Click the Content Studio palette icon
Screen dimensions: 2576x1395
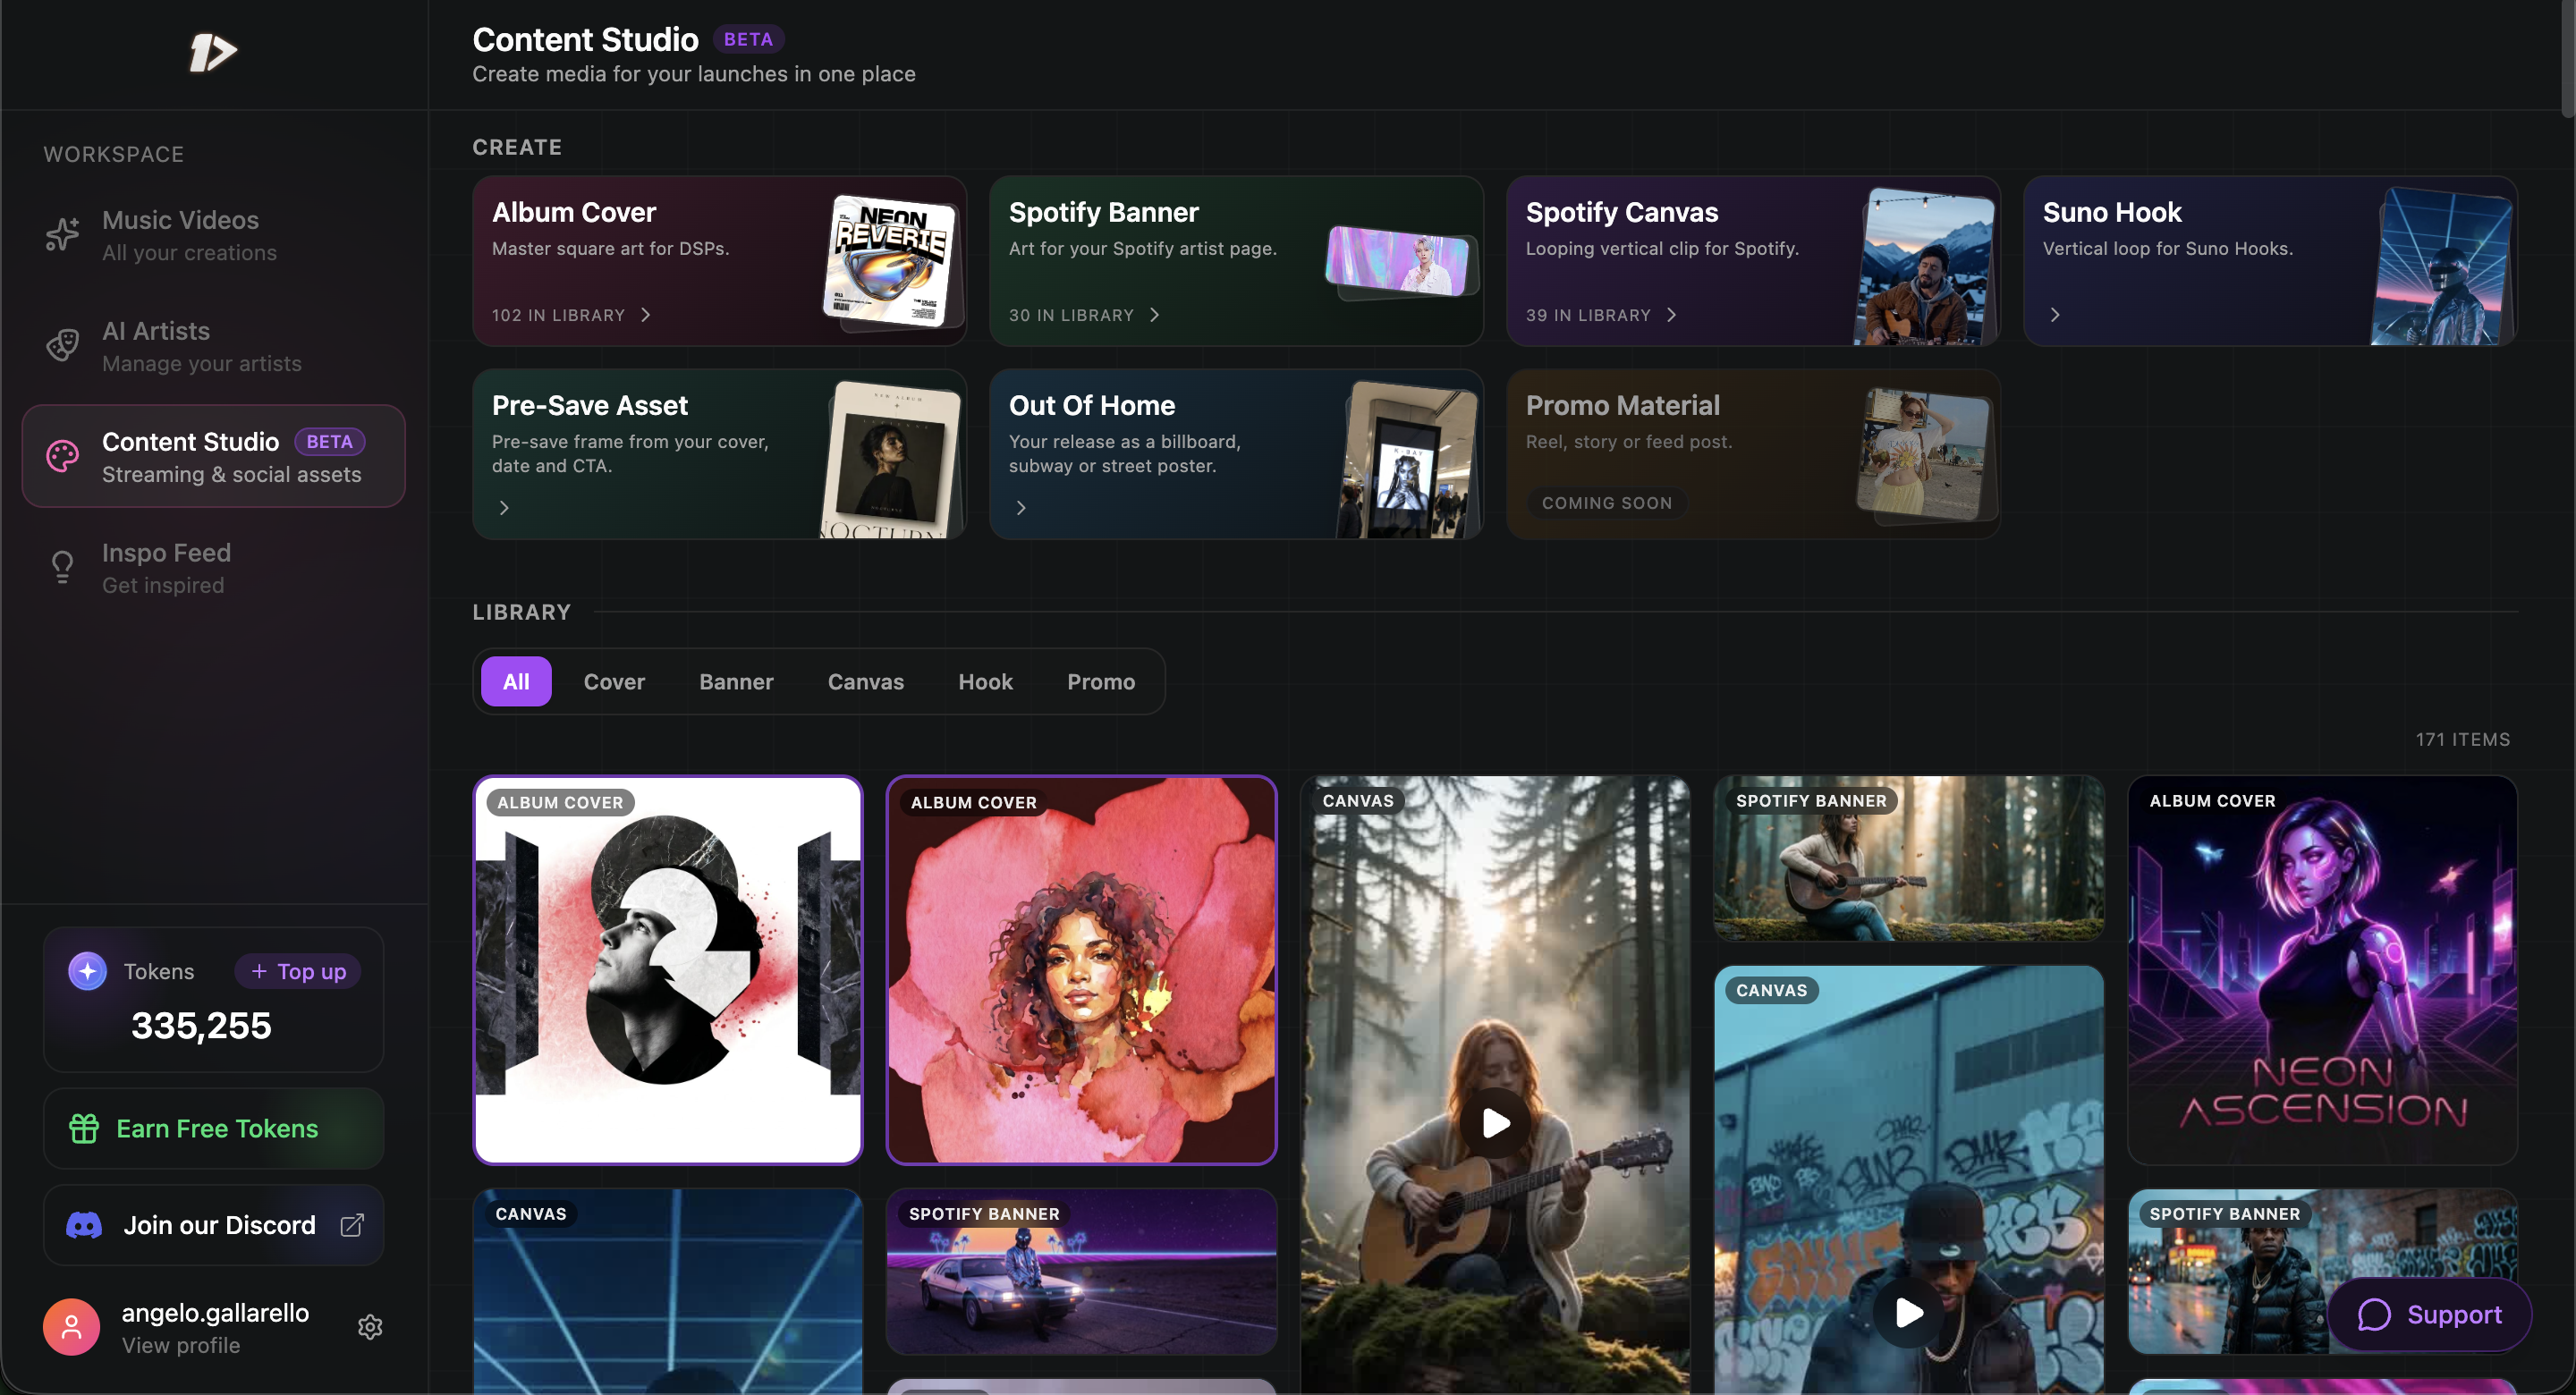(62, 456)
